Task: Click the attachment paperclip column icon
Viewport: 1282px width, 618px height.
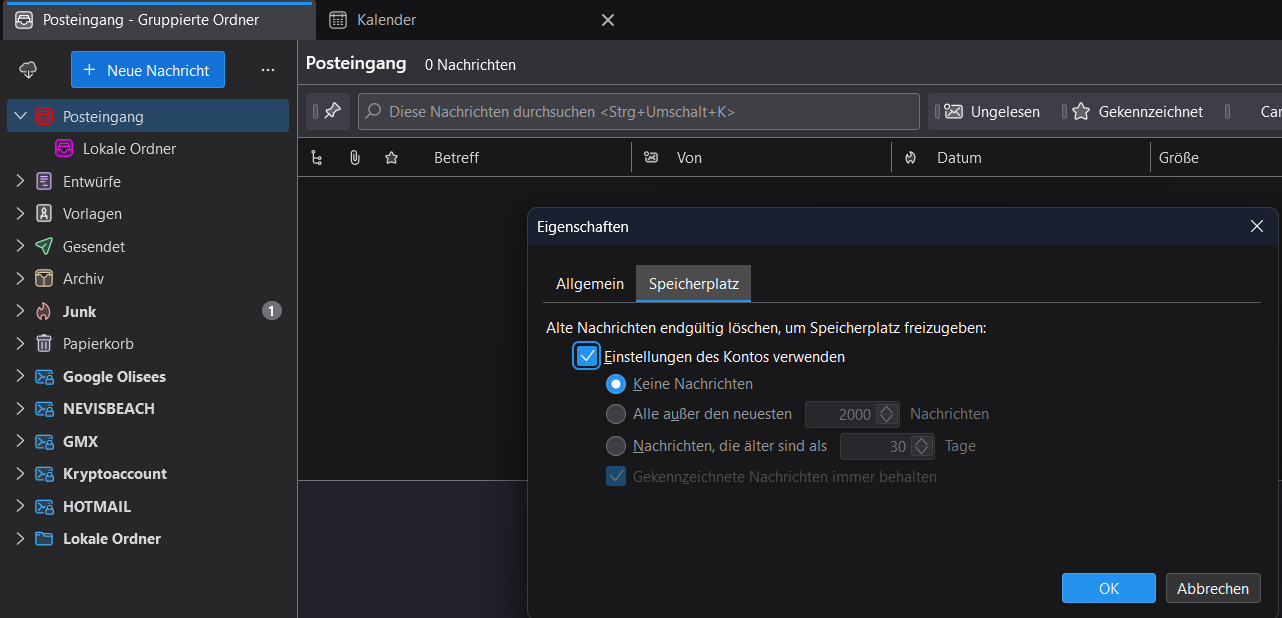Action: tap(354, 158)
